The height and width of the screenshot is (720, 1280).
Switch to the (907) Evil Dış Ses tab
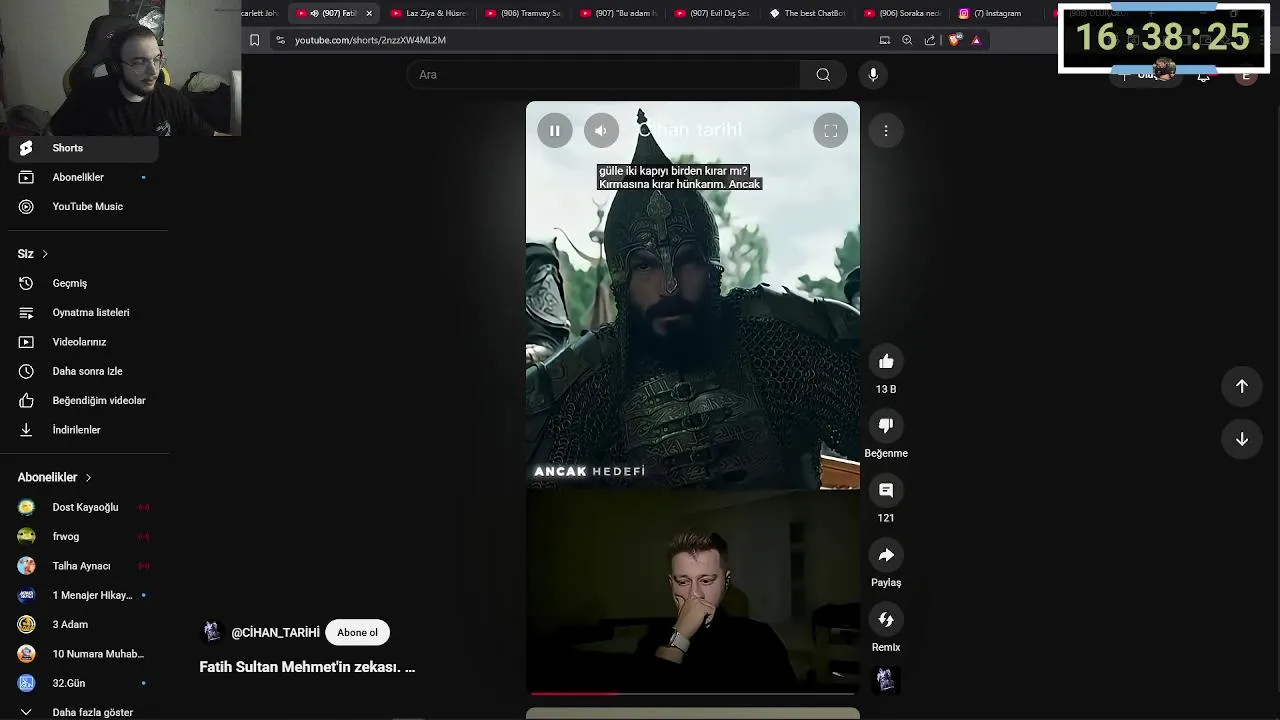click(x=713, y=13)
